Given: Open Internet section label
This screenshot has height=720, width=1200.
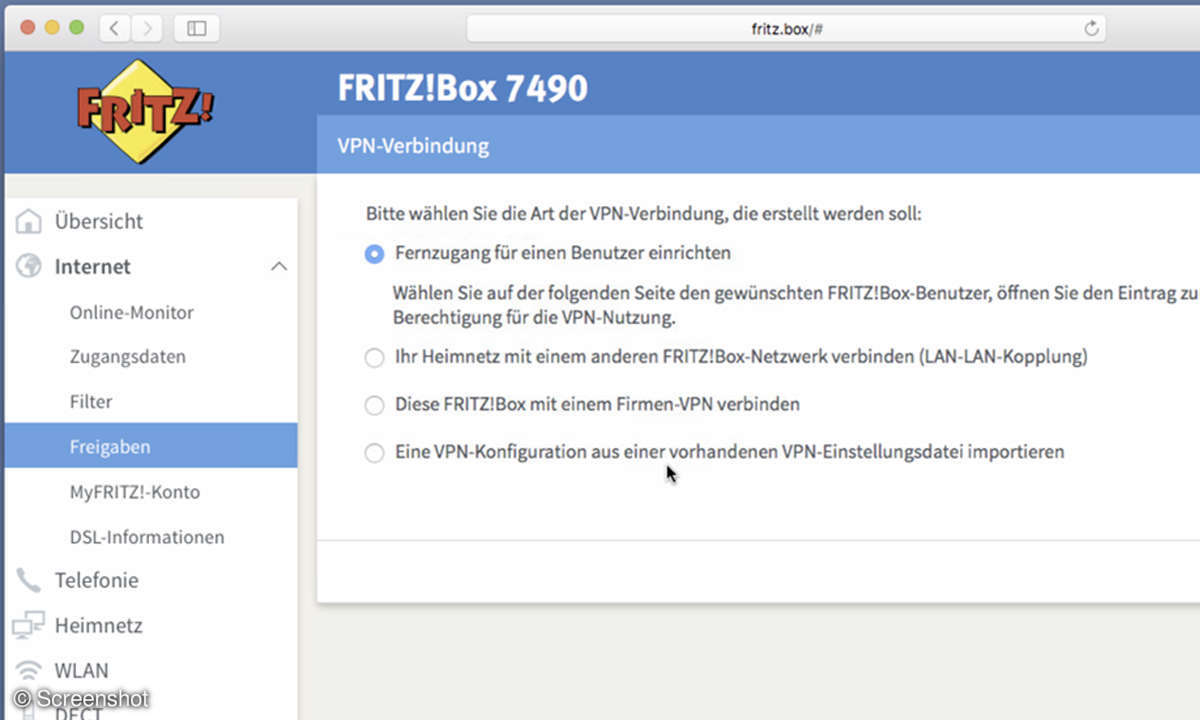Looking at the screenshot, I should coord(93,267).
